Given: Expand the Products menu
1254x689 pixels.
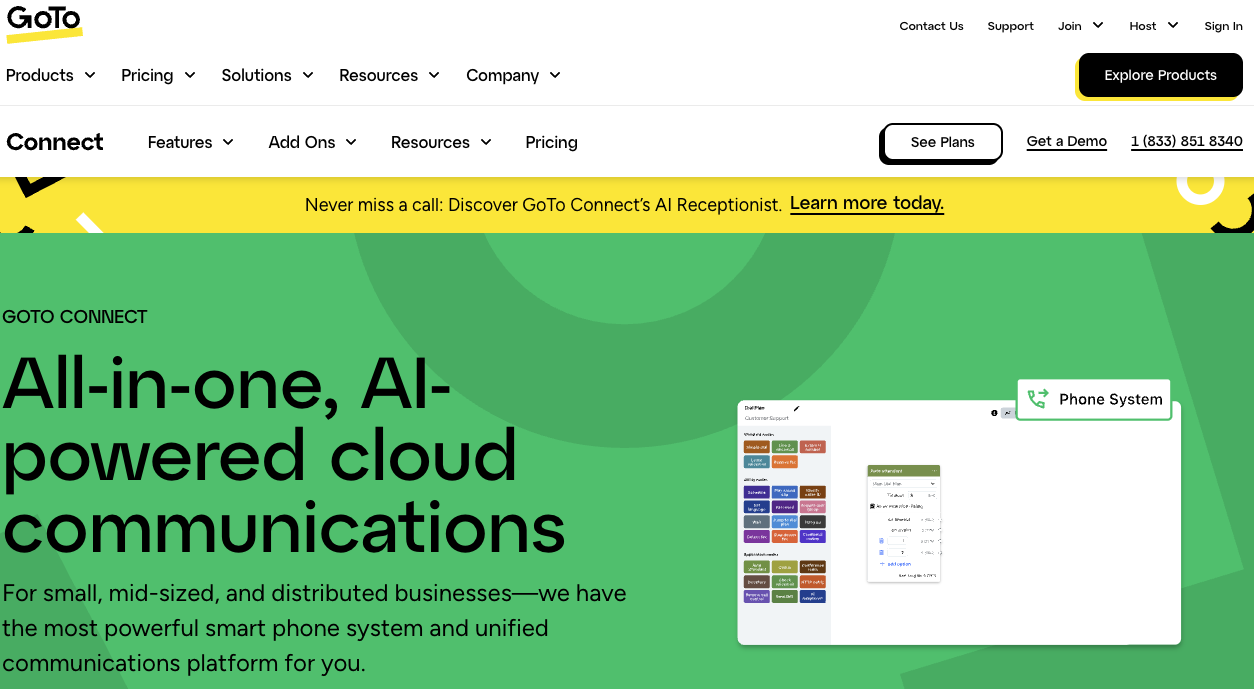Looking at the screenshot, I should click(x=51, y=75).
